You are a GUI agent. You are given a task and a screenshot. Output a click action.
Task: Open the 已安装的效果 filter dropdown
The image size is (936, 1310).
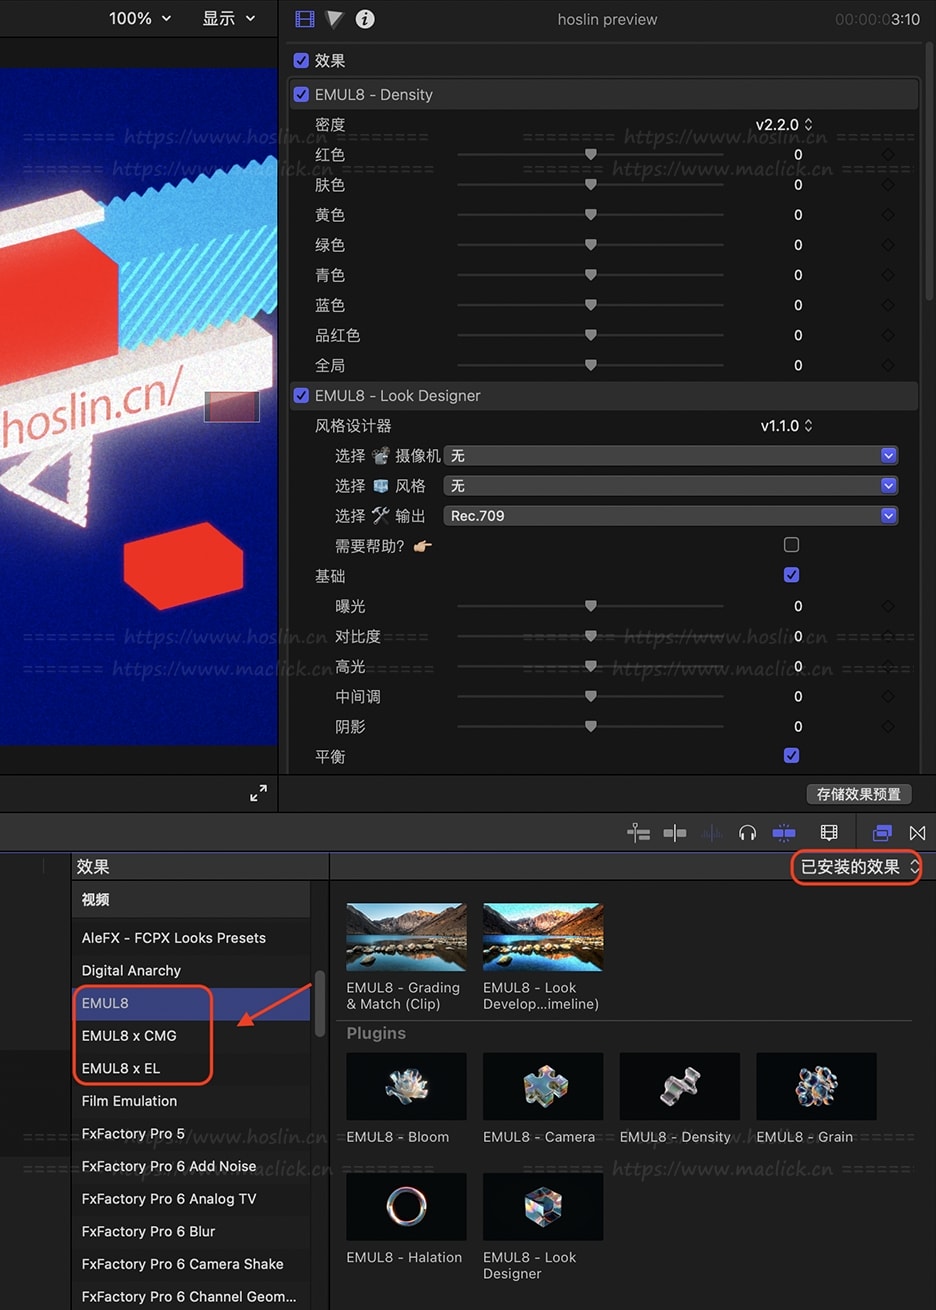coord(859,867)
